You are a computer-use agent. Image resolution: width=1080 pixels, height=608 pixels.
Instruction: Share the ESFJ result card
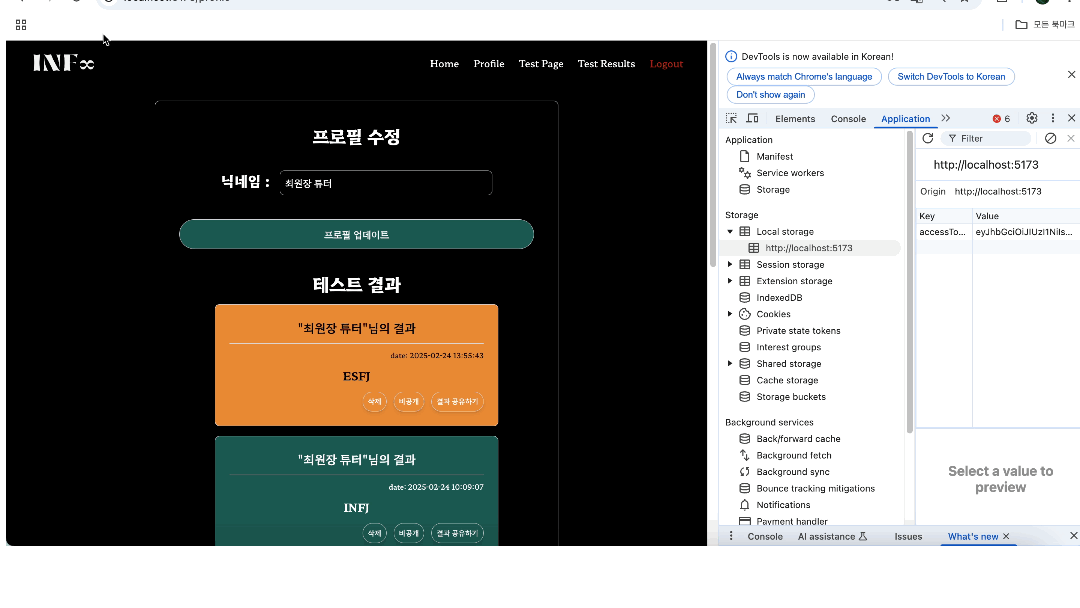coord(457,401)
